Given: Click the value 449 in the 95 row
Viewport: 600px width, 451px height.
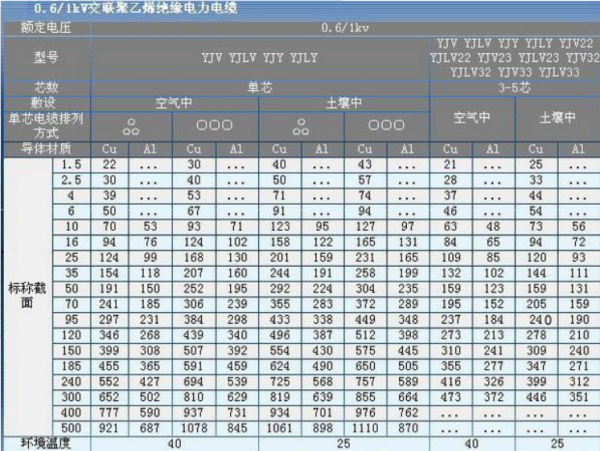Looking at the screenshot, I should [365, 320].
